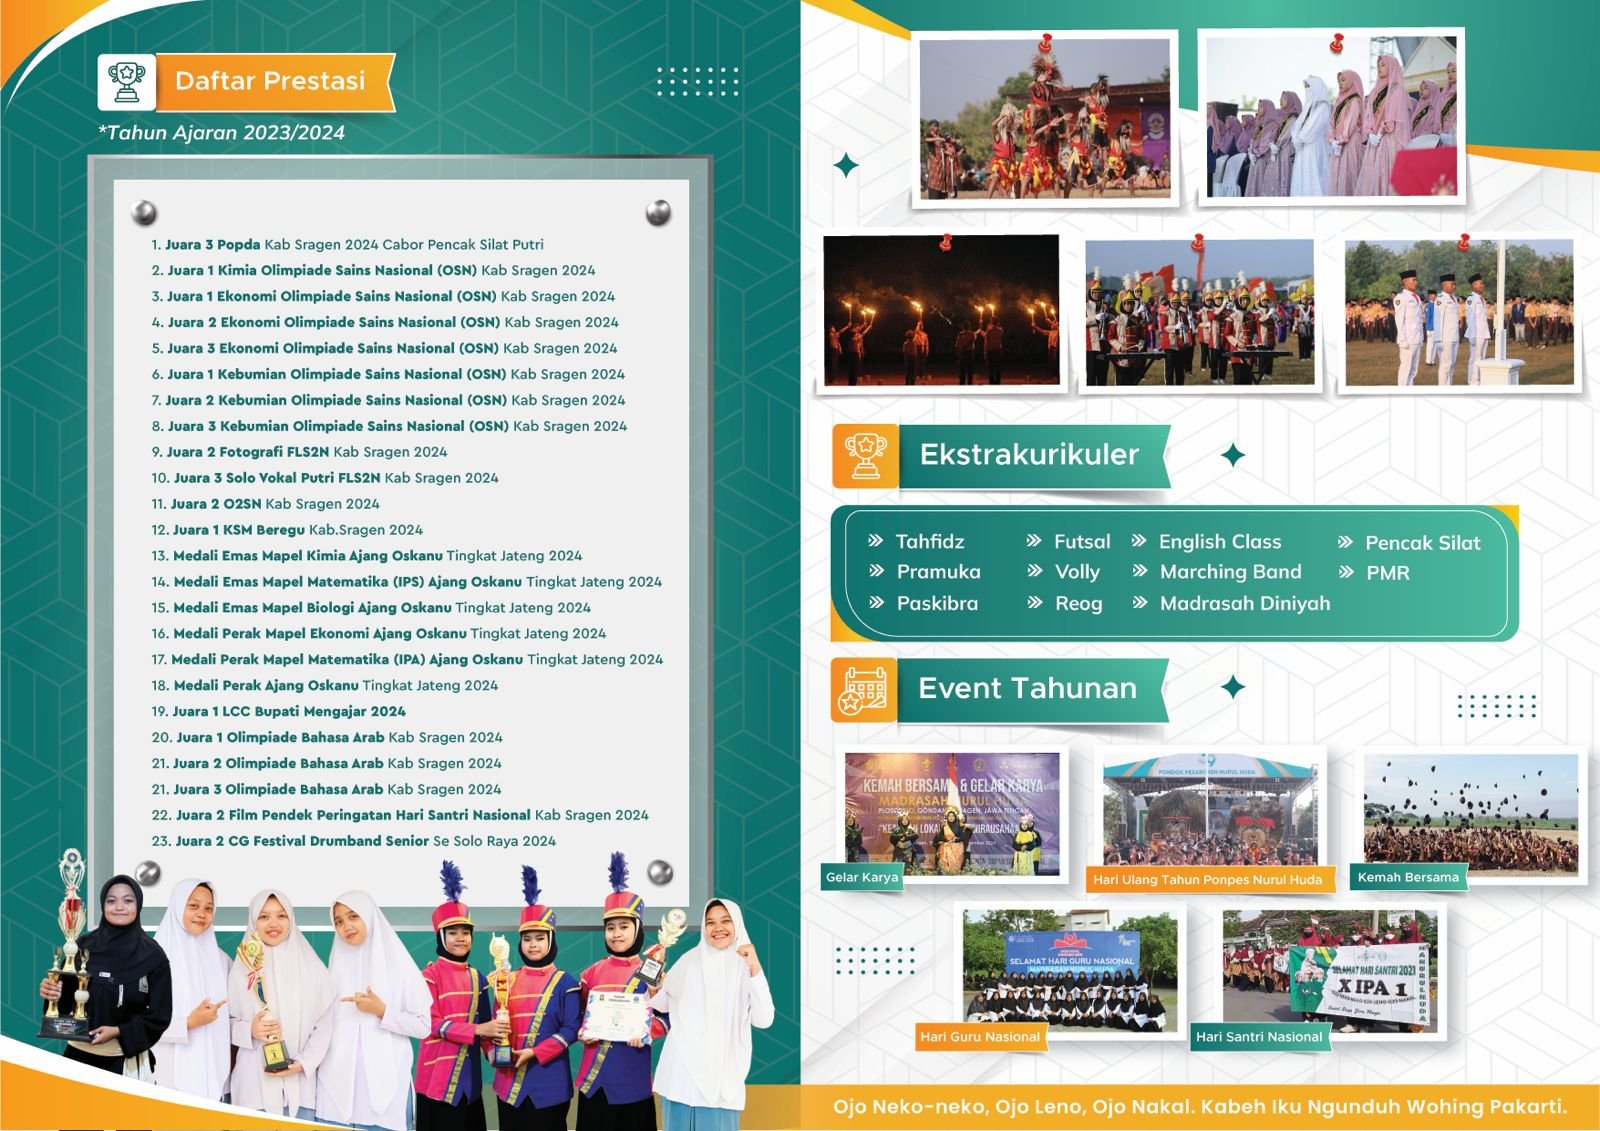
Task: Click the chevron bullet next to Madrasah Diniyah
Action: point(1140,603)
